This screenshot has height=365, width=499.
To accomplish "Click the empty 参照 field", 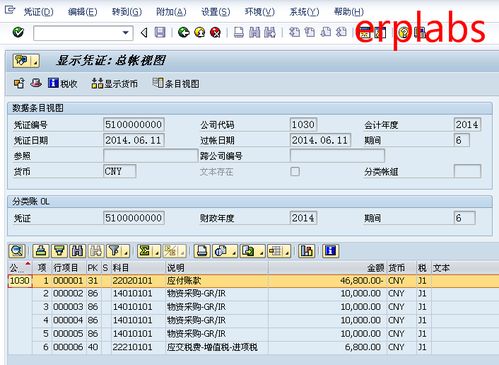I will point(150,156).
